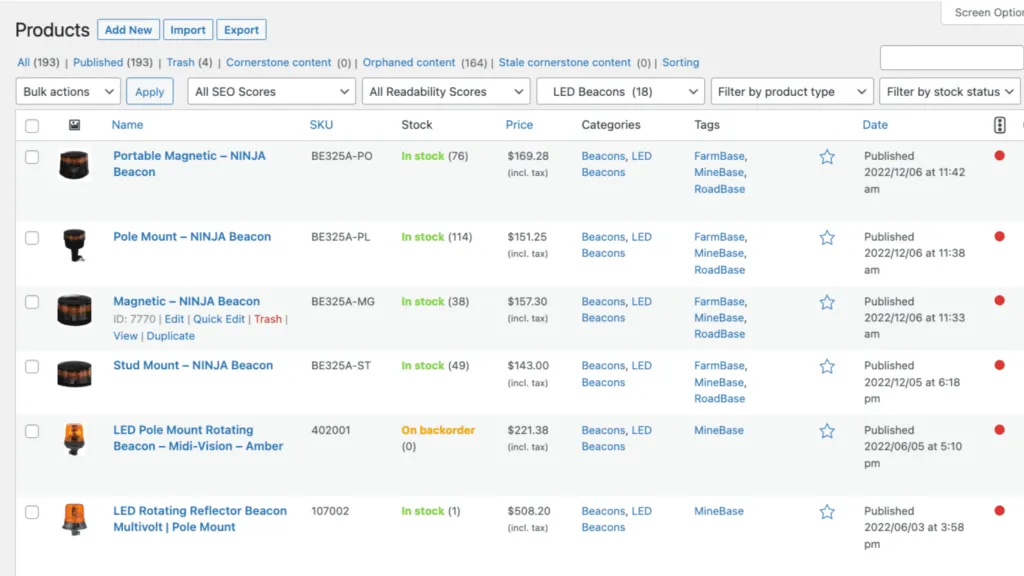
Task: Select checkbox for Portable Magnetic NINJA Beacon
Action: [32, 157]
